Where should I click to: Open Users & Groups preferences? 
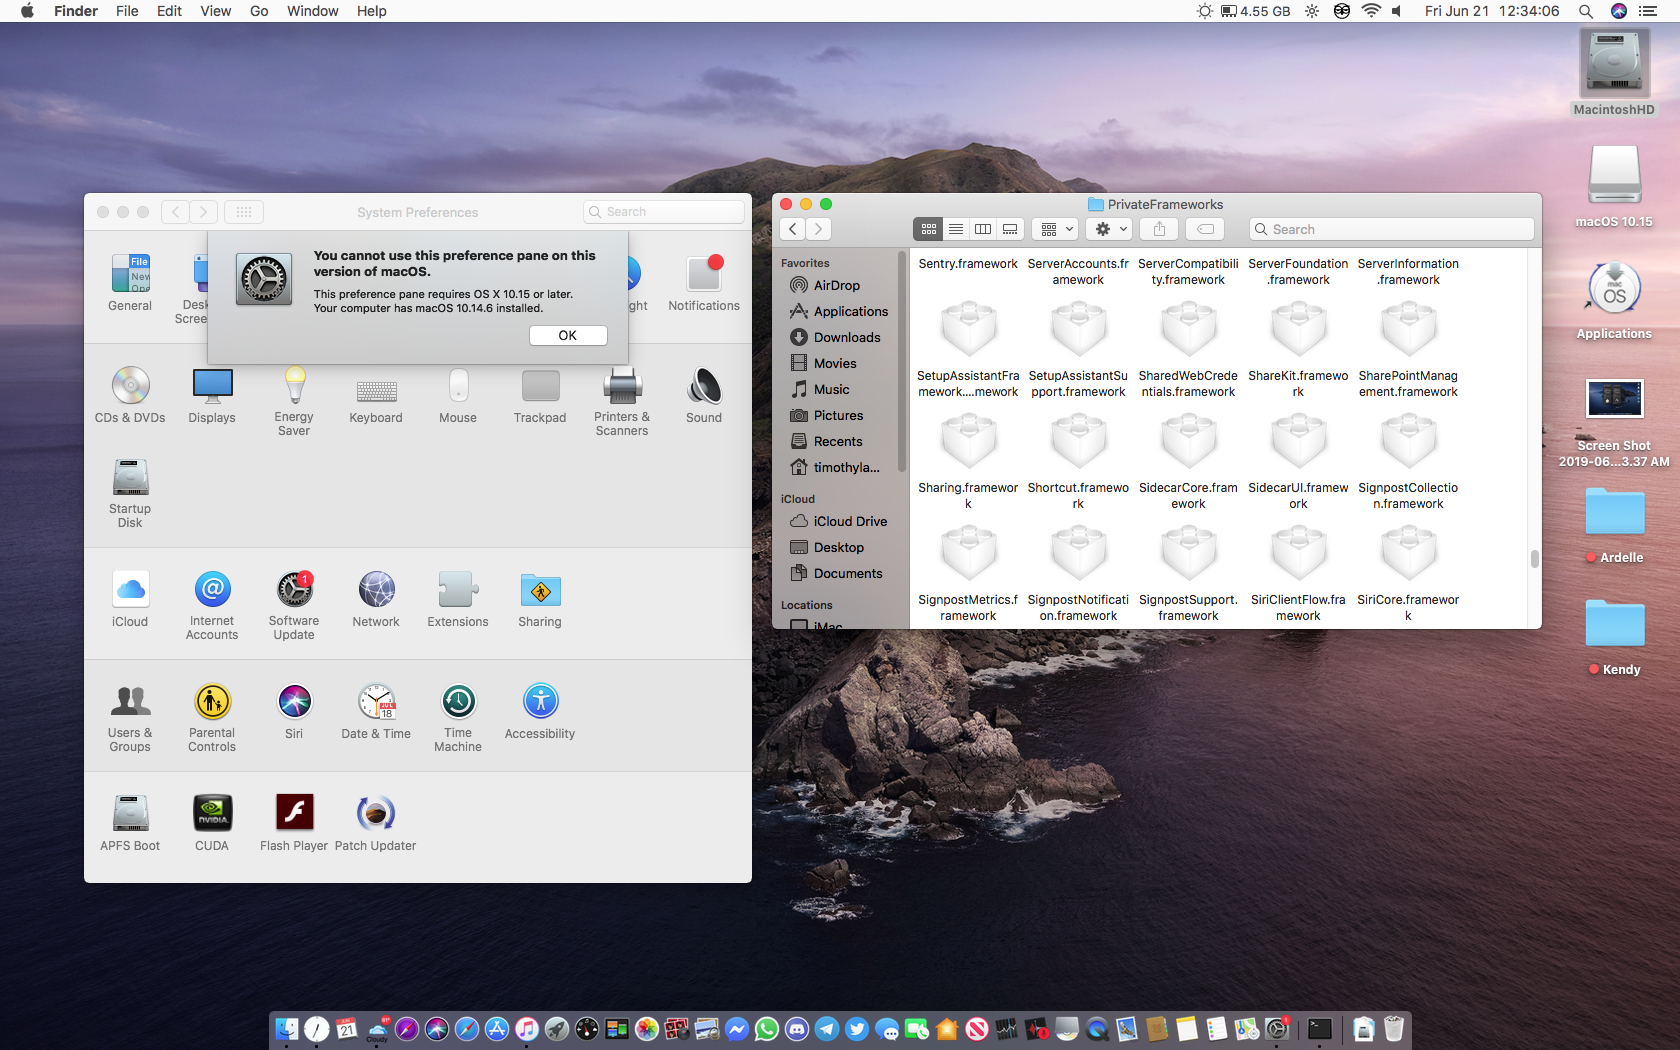coord(130,717)
